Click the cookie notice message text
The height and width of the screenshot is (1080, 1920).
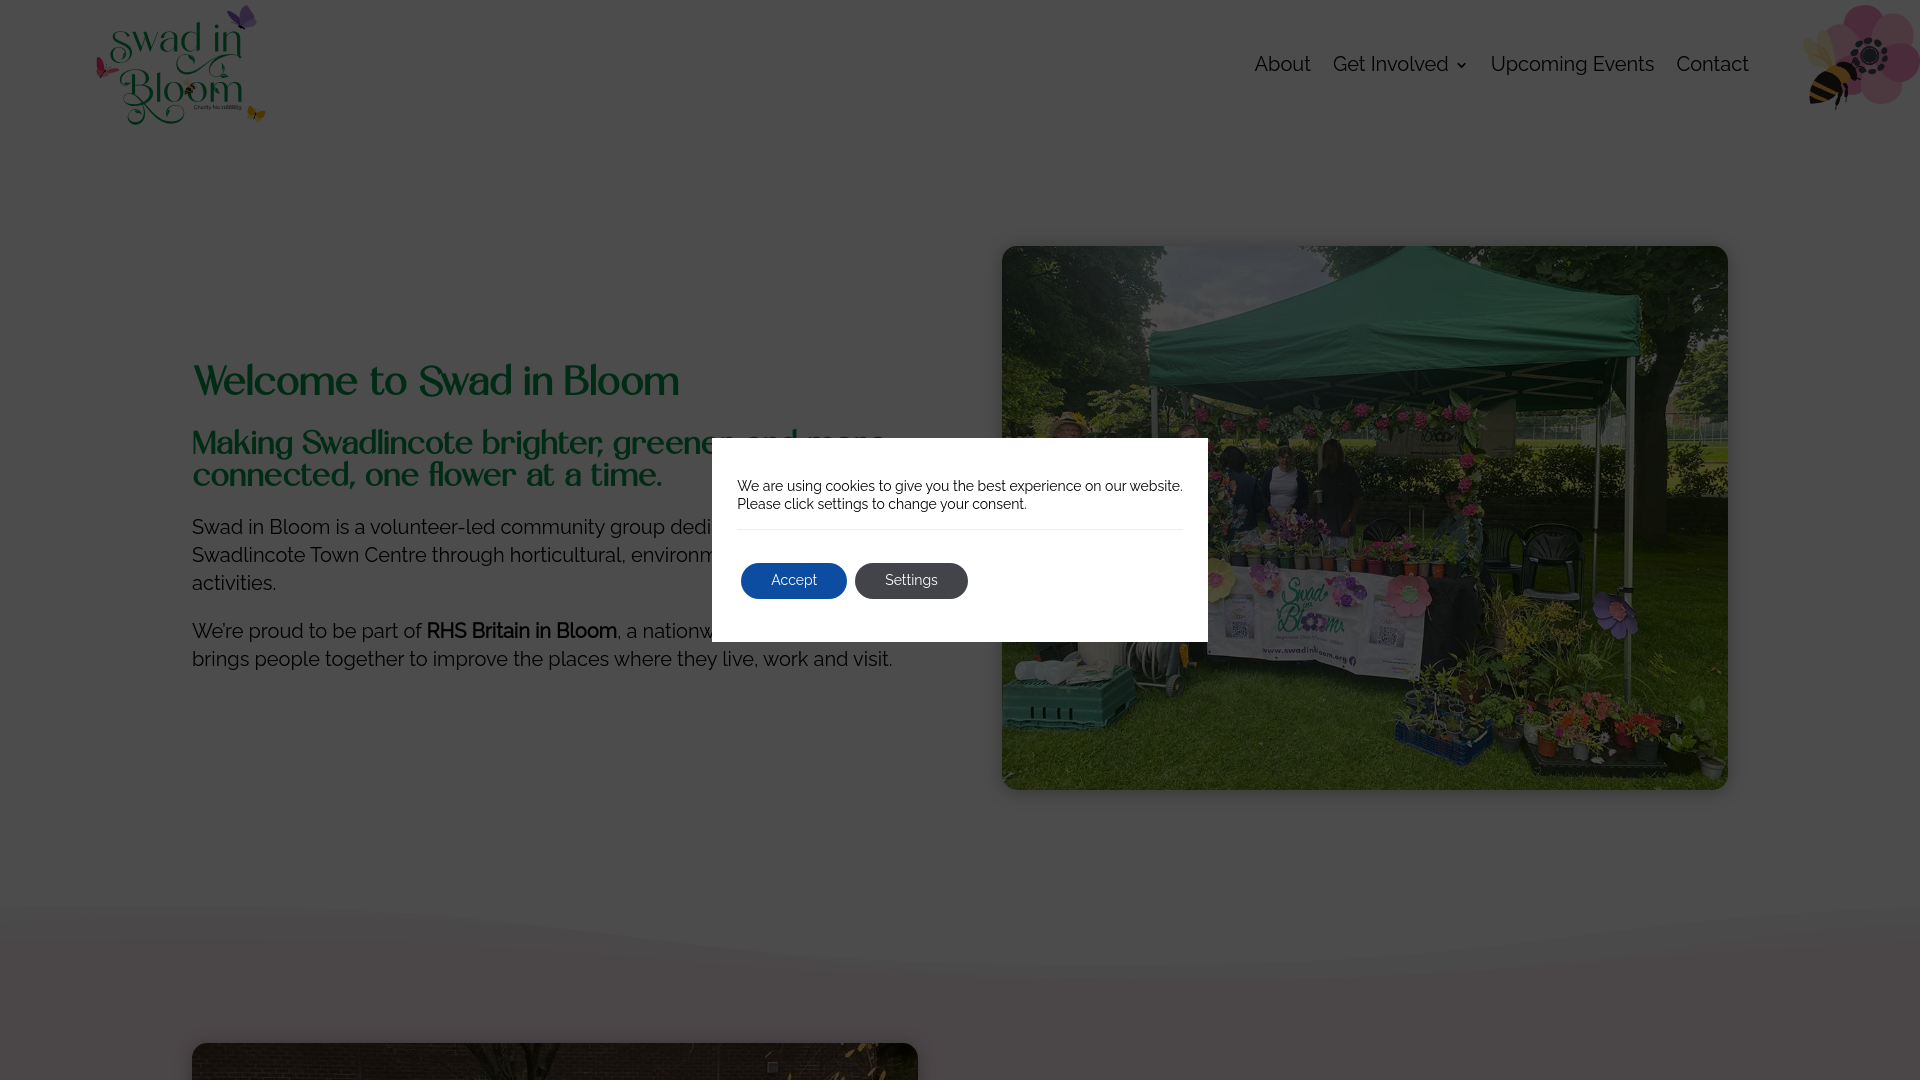tap(960, 495)
